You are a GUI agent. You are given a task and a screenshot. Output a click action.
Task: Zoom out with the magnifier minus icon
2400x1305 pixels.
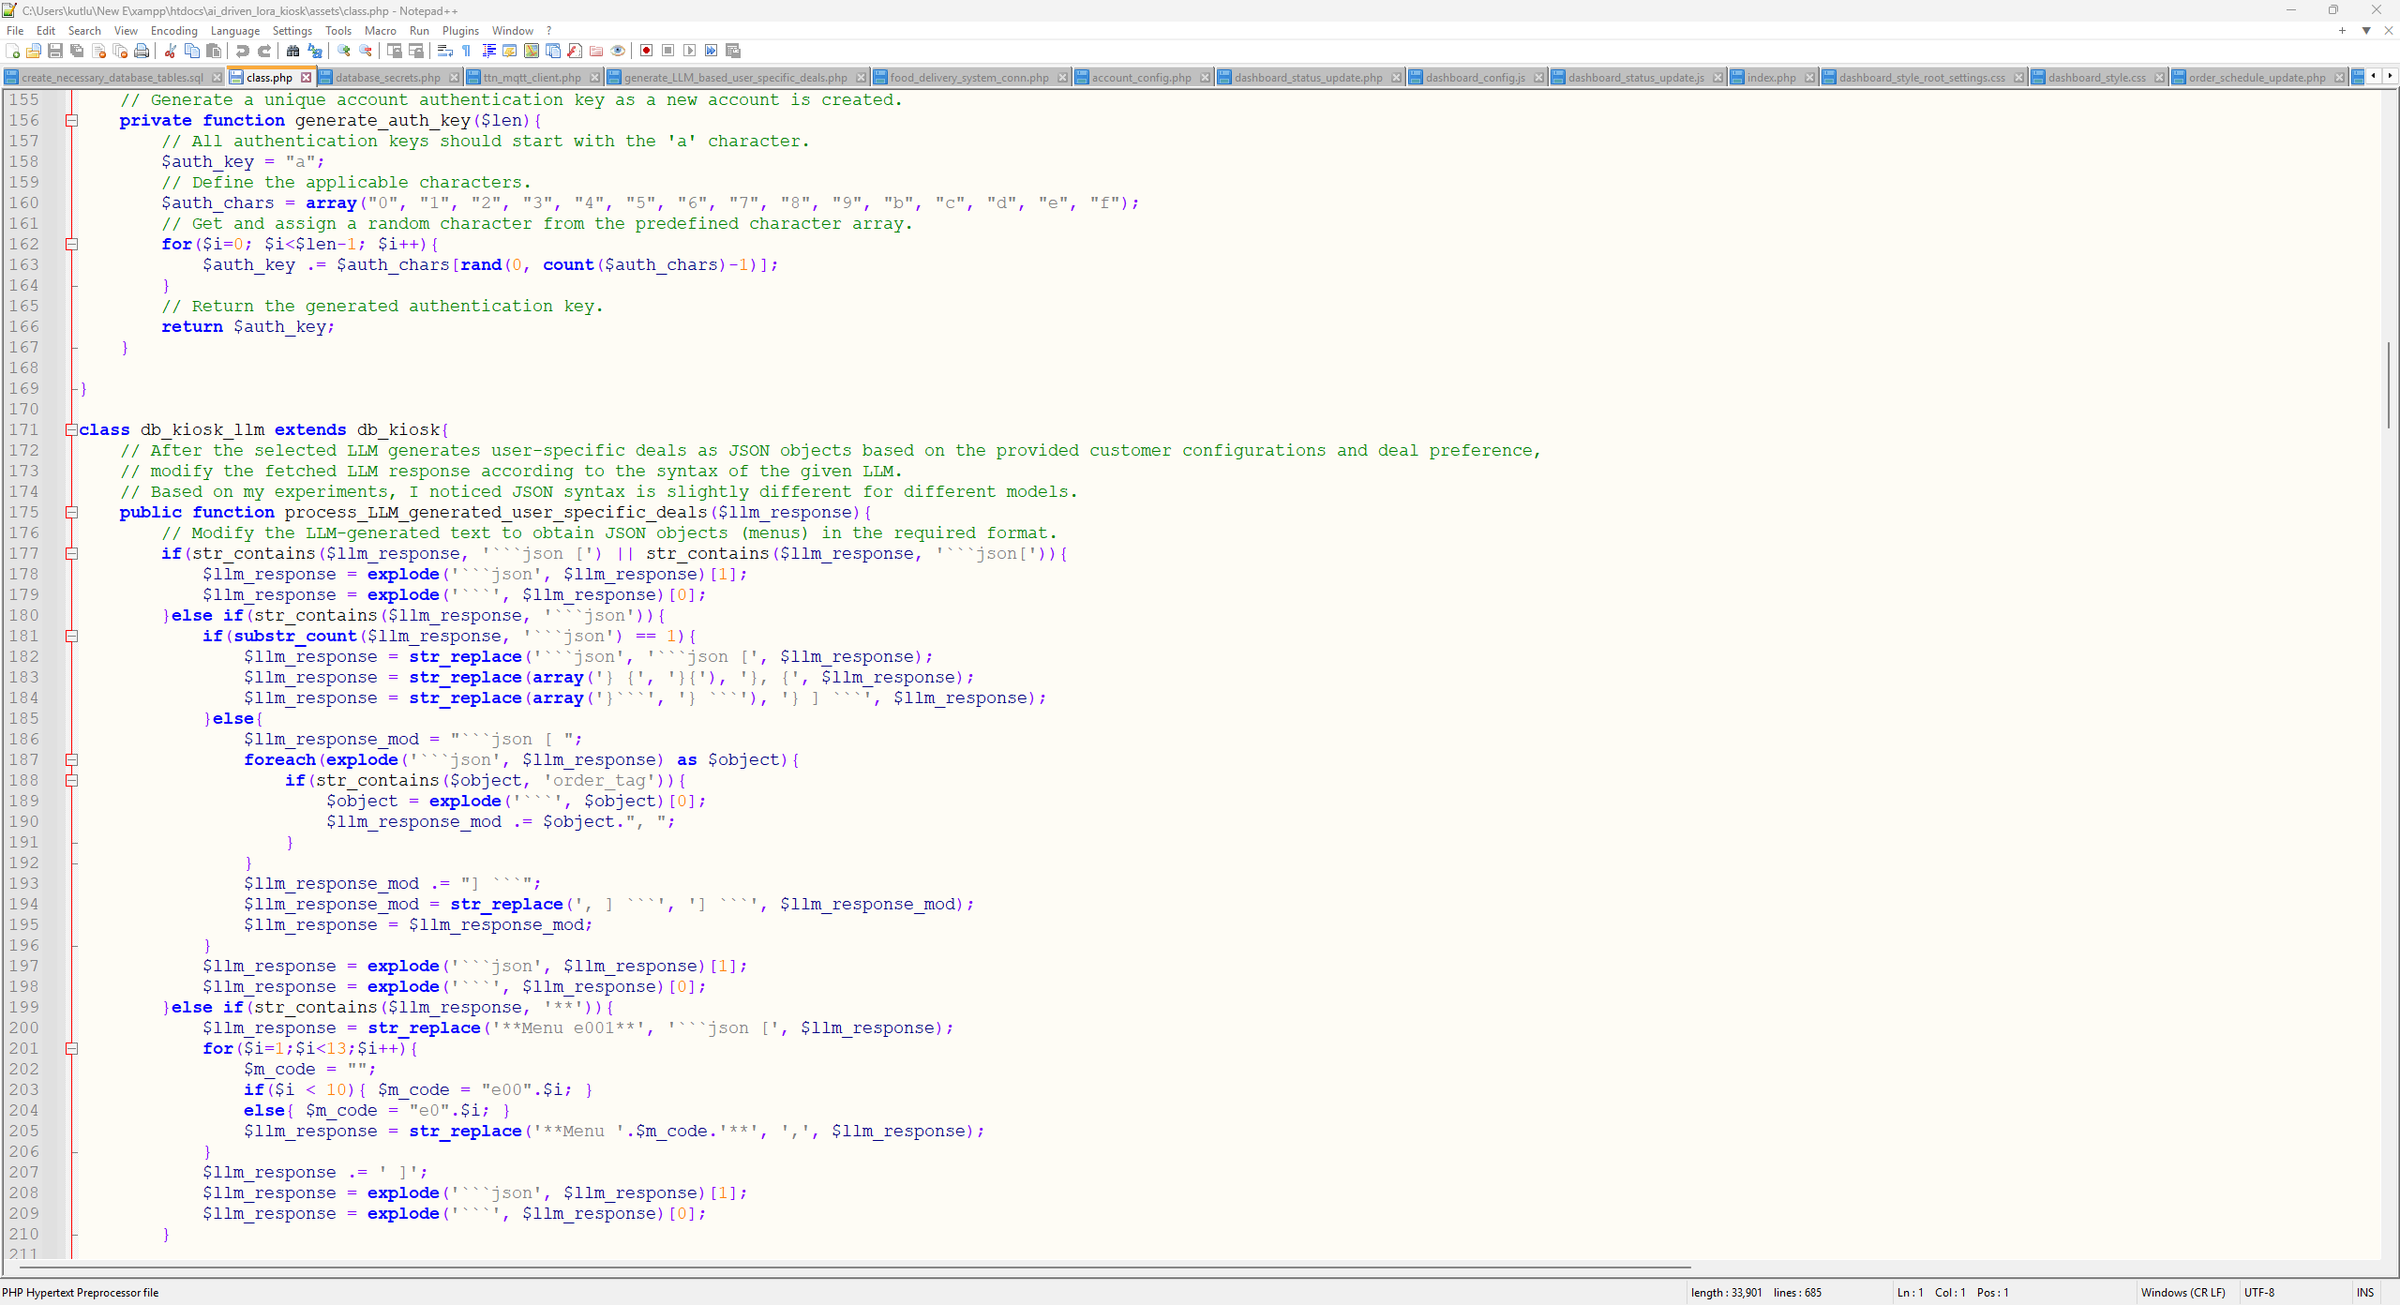[x=366, y=51]
